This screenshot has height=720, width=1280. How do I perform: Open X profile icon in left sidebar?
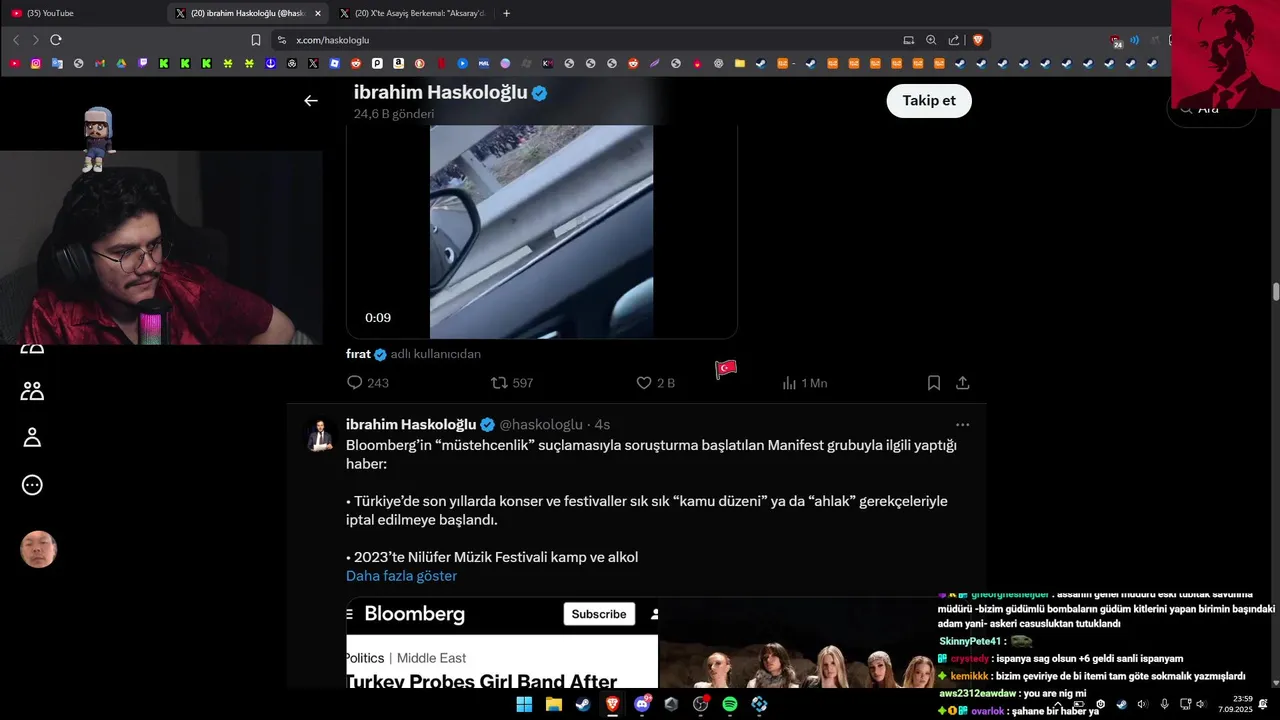click(32, 437)
